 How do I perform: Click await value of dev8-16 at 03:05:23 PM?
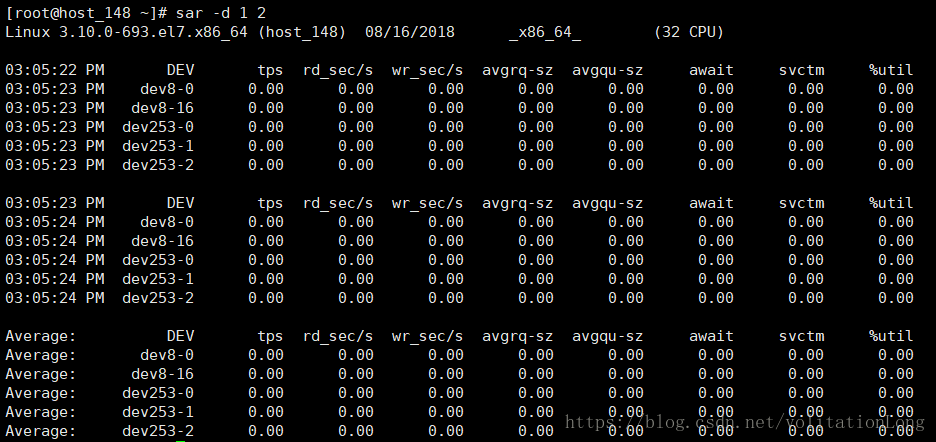tap(716, 108)
